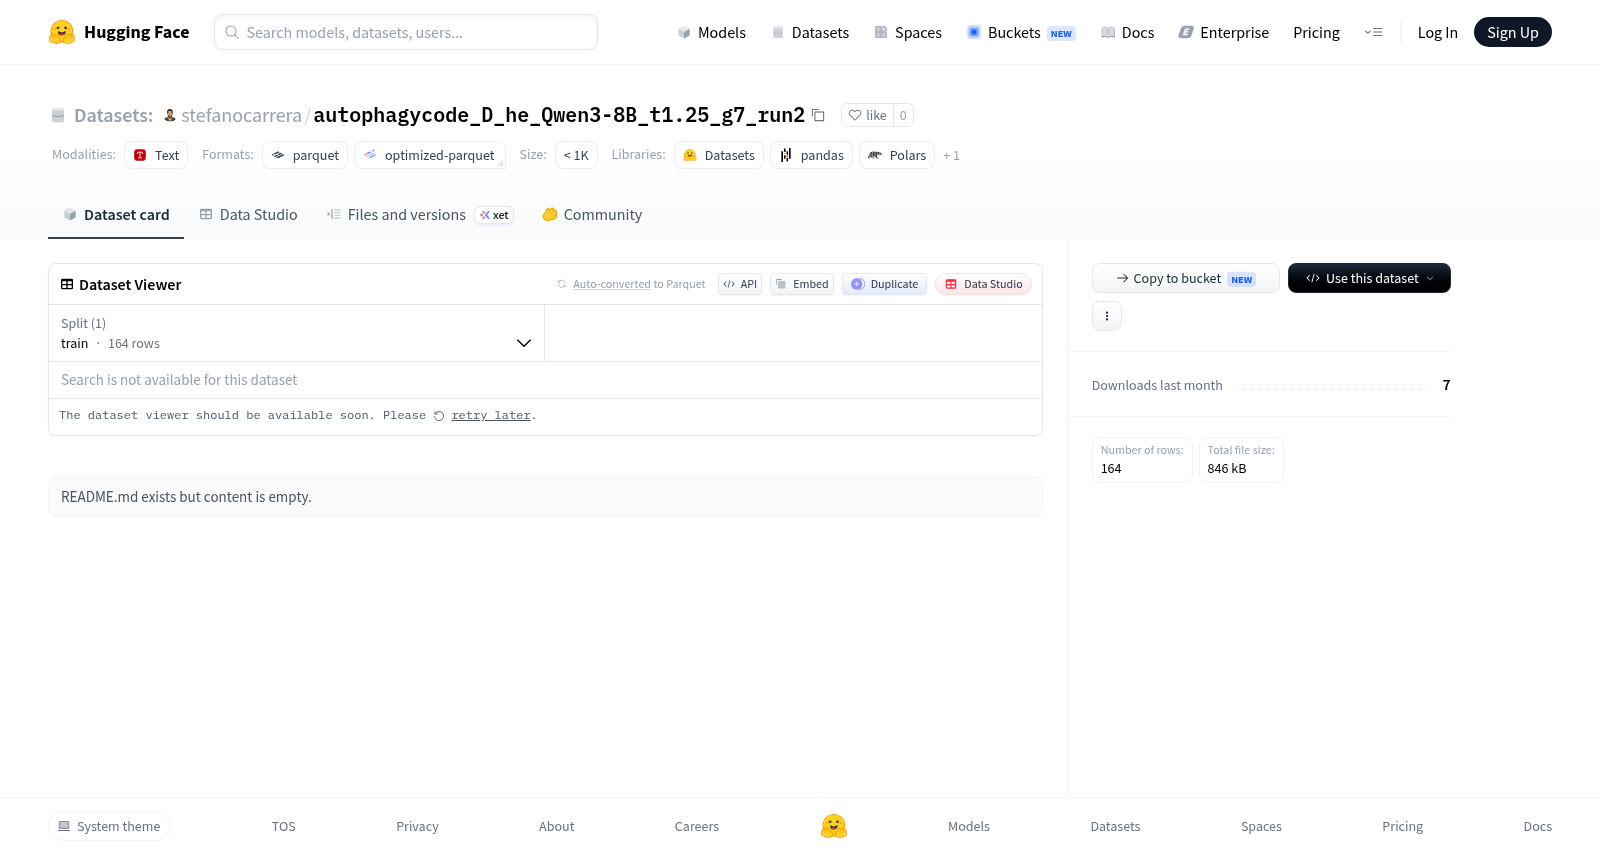Click the Copy to bucket button
Screen dimensions: 1600x861
tap(1186, 278)
